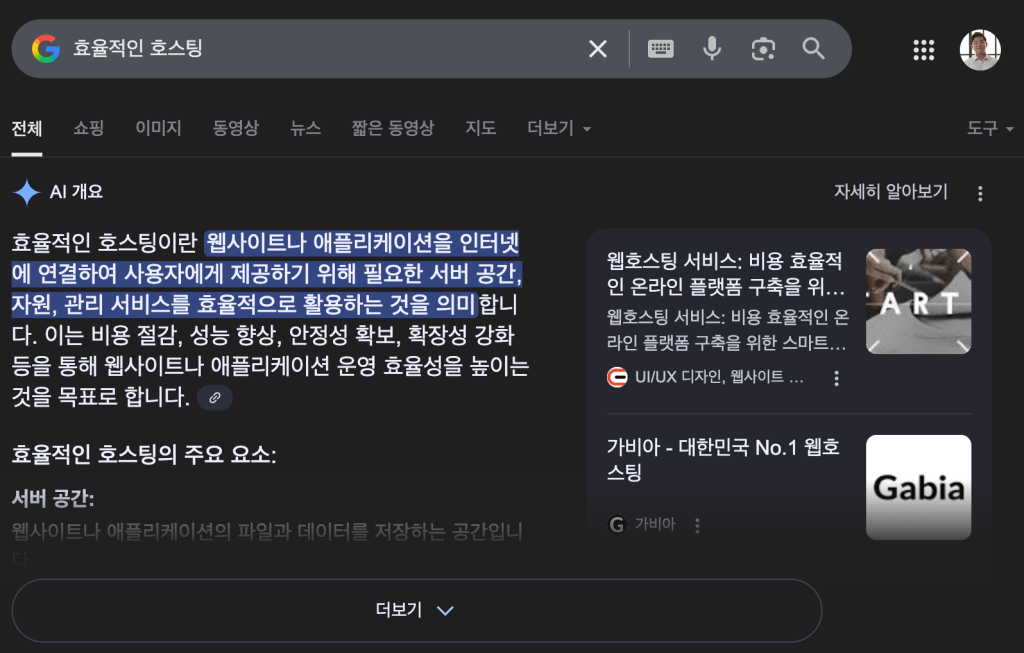Clear the search query with the X button
The width and height of the screenshot is (1024, 653).
click(x=597, y=47)
